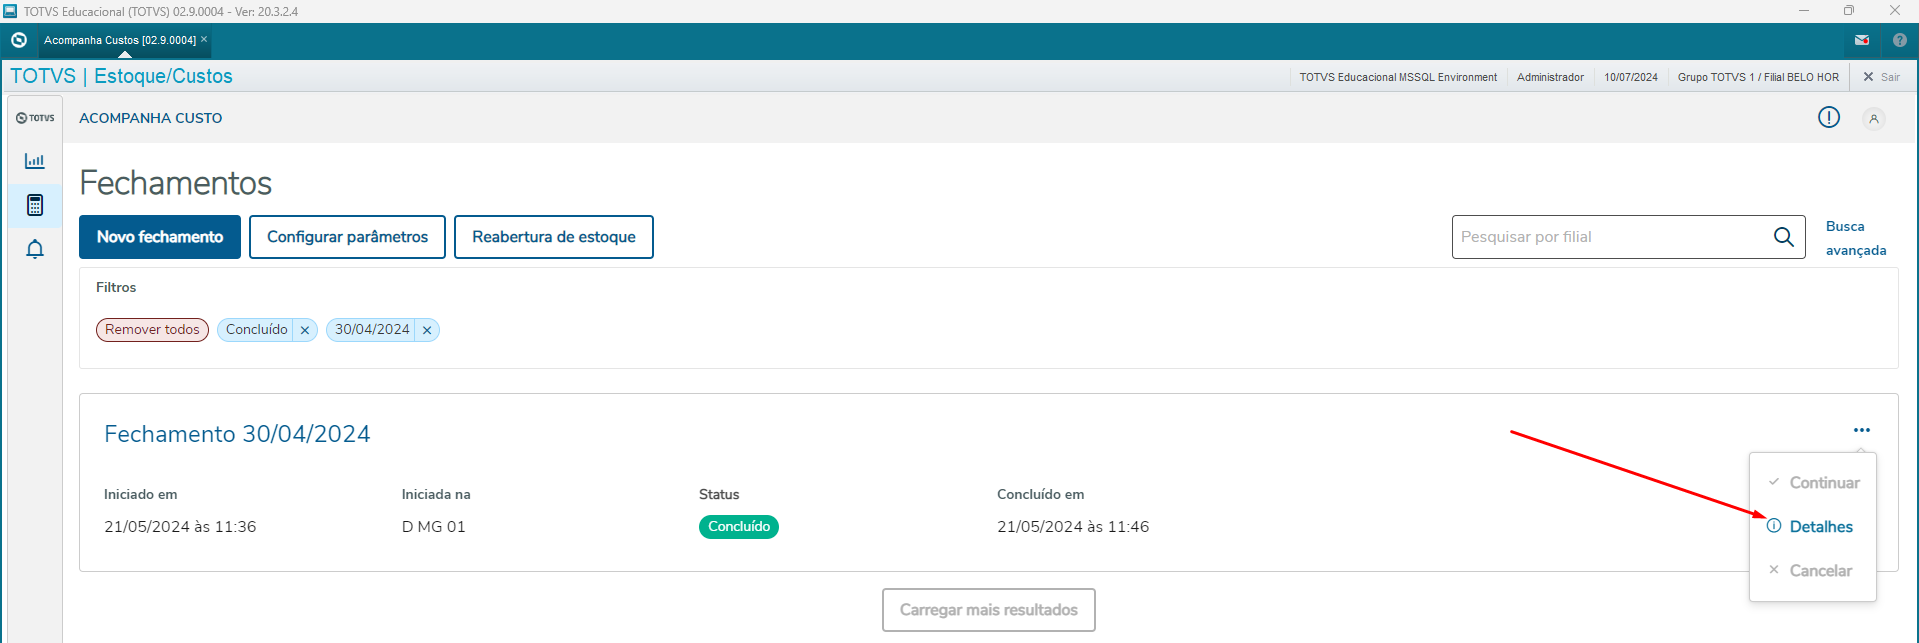The height and width of the screenshot is (643, 1919).
Task: Select Cancelar in context menu
Action: pyautogui.click(x=1813, y=571)
